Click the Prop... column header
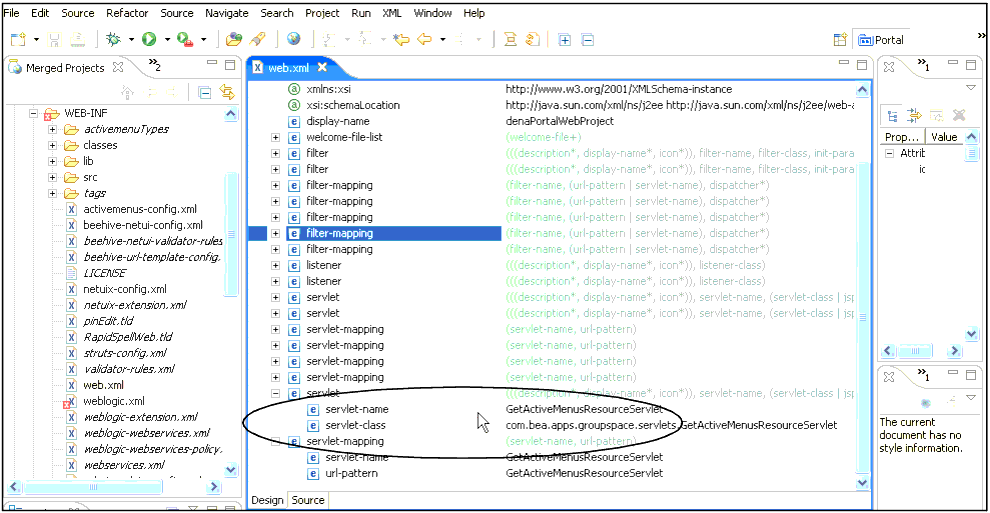Screen dimensions: 990x513 902,137
